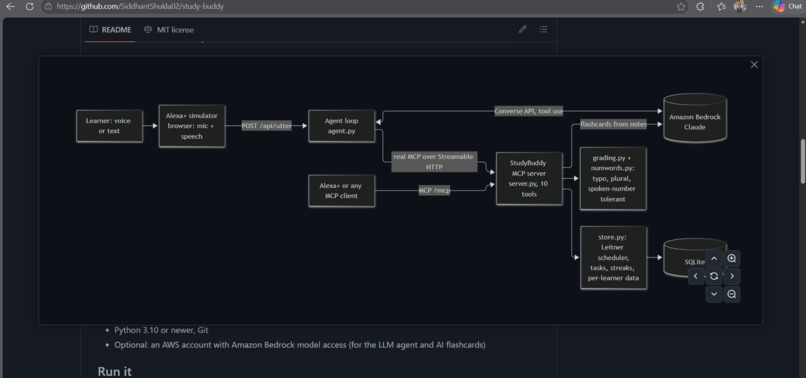Pan the diagram up
The height and width of the screenshot is (378, 806).
click(x=714, y=258)
